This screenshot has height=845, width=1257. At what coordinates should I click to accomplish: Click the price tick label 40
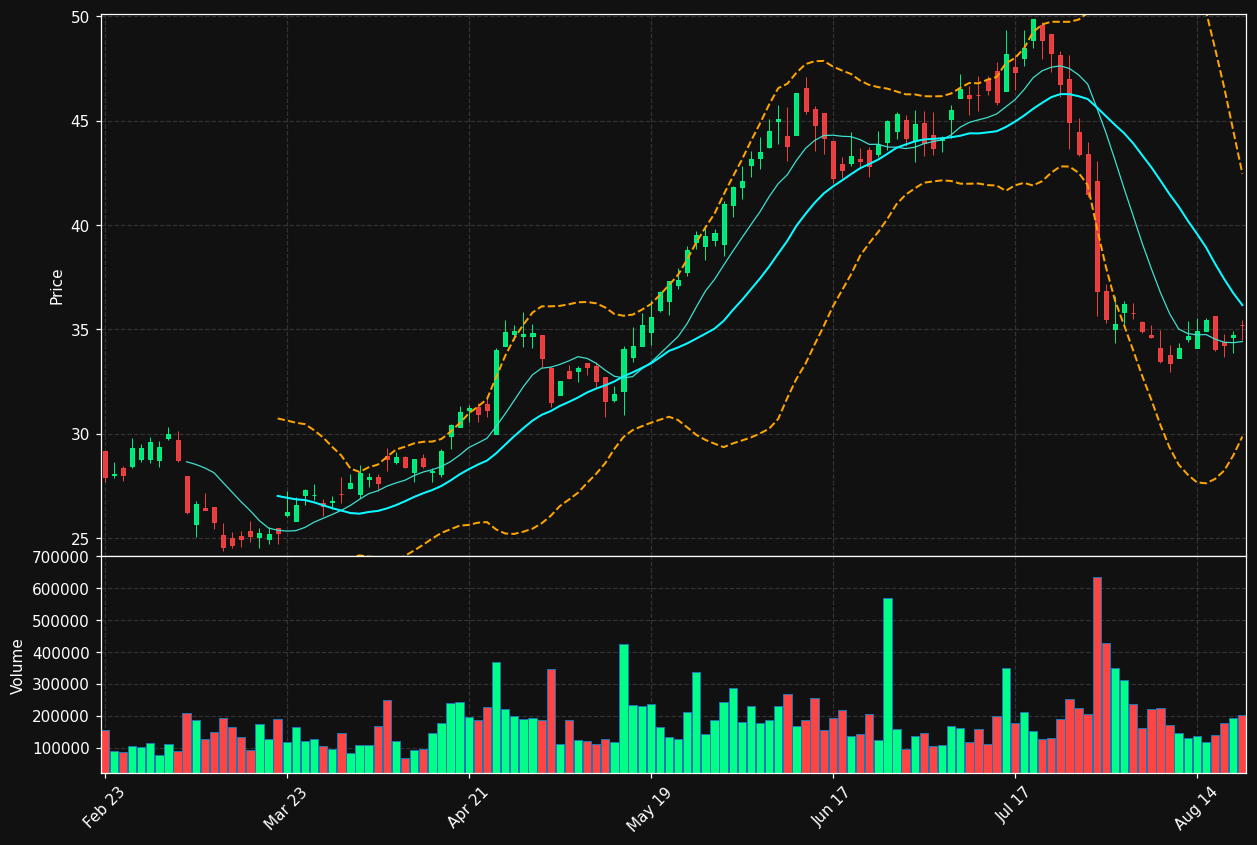pyautogui.click(x=80, y=226)
